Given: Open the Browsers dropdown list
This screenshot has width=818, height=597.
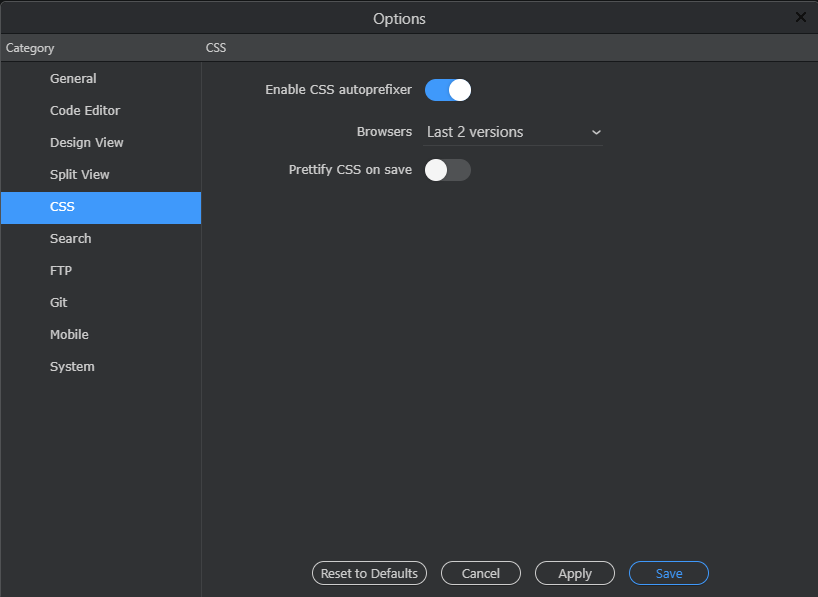Looking at the screenshot, I should point(513,132).
